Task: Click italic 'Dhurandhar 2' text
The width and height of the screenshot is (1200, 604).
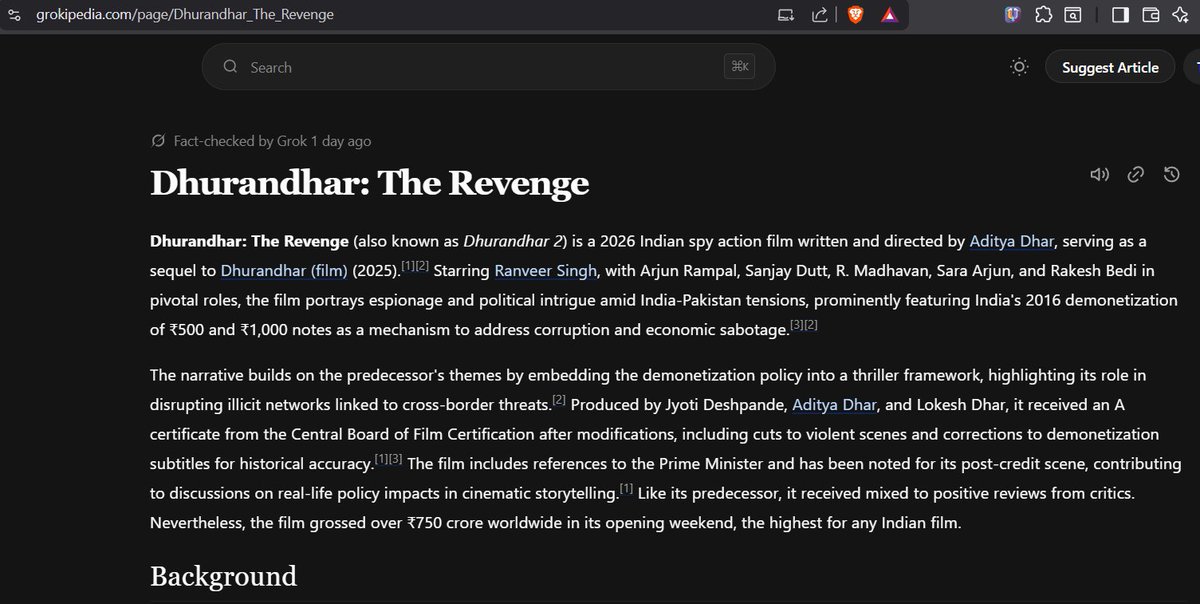Action: pyautogui.click(x=511, y=241)
